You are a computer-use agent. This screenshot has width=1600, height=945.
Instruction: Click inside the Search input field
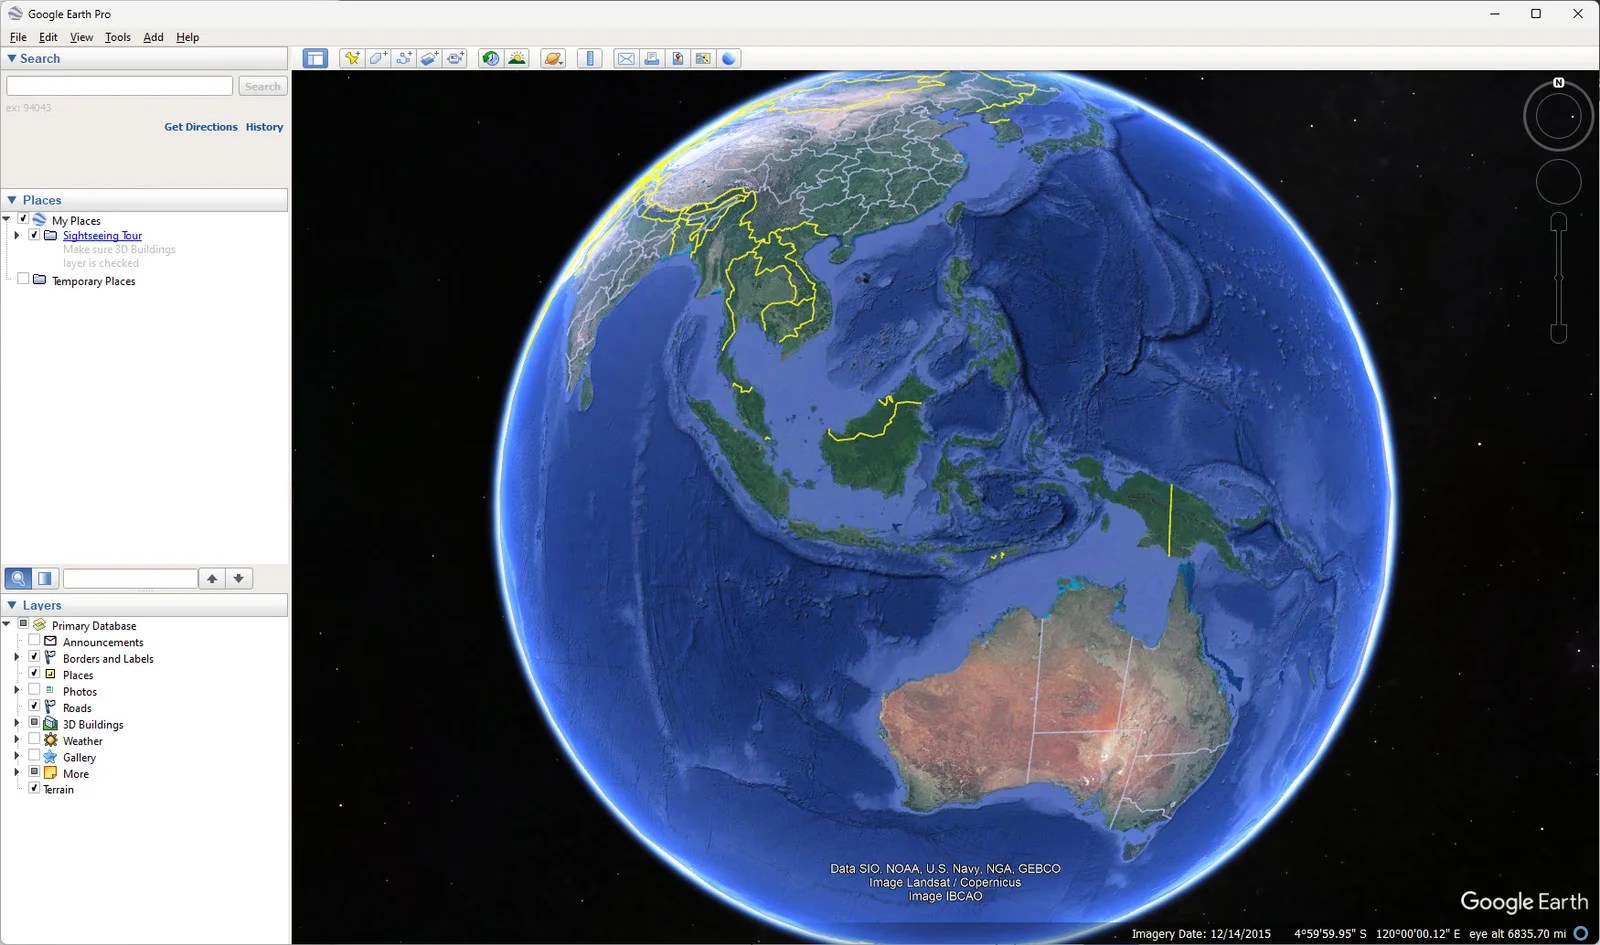[x=118, y=85]
